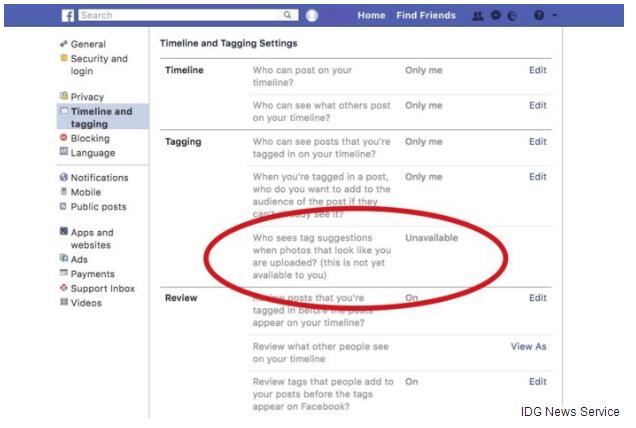Image resolution: width=636 pixels, height=428 pixels.
Task: Edit review tags people add setting
Action: 537,382
